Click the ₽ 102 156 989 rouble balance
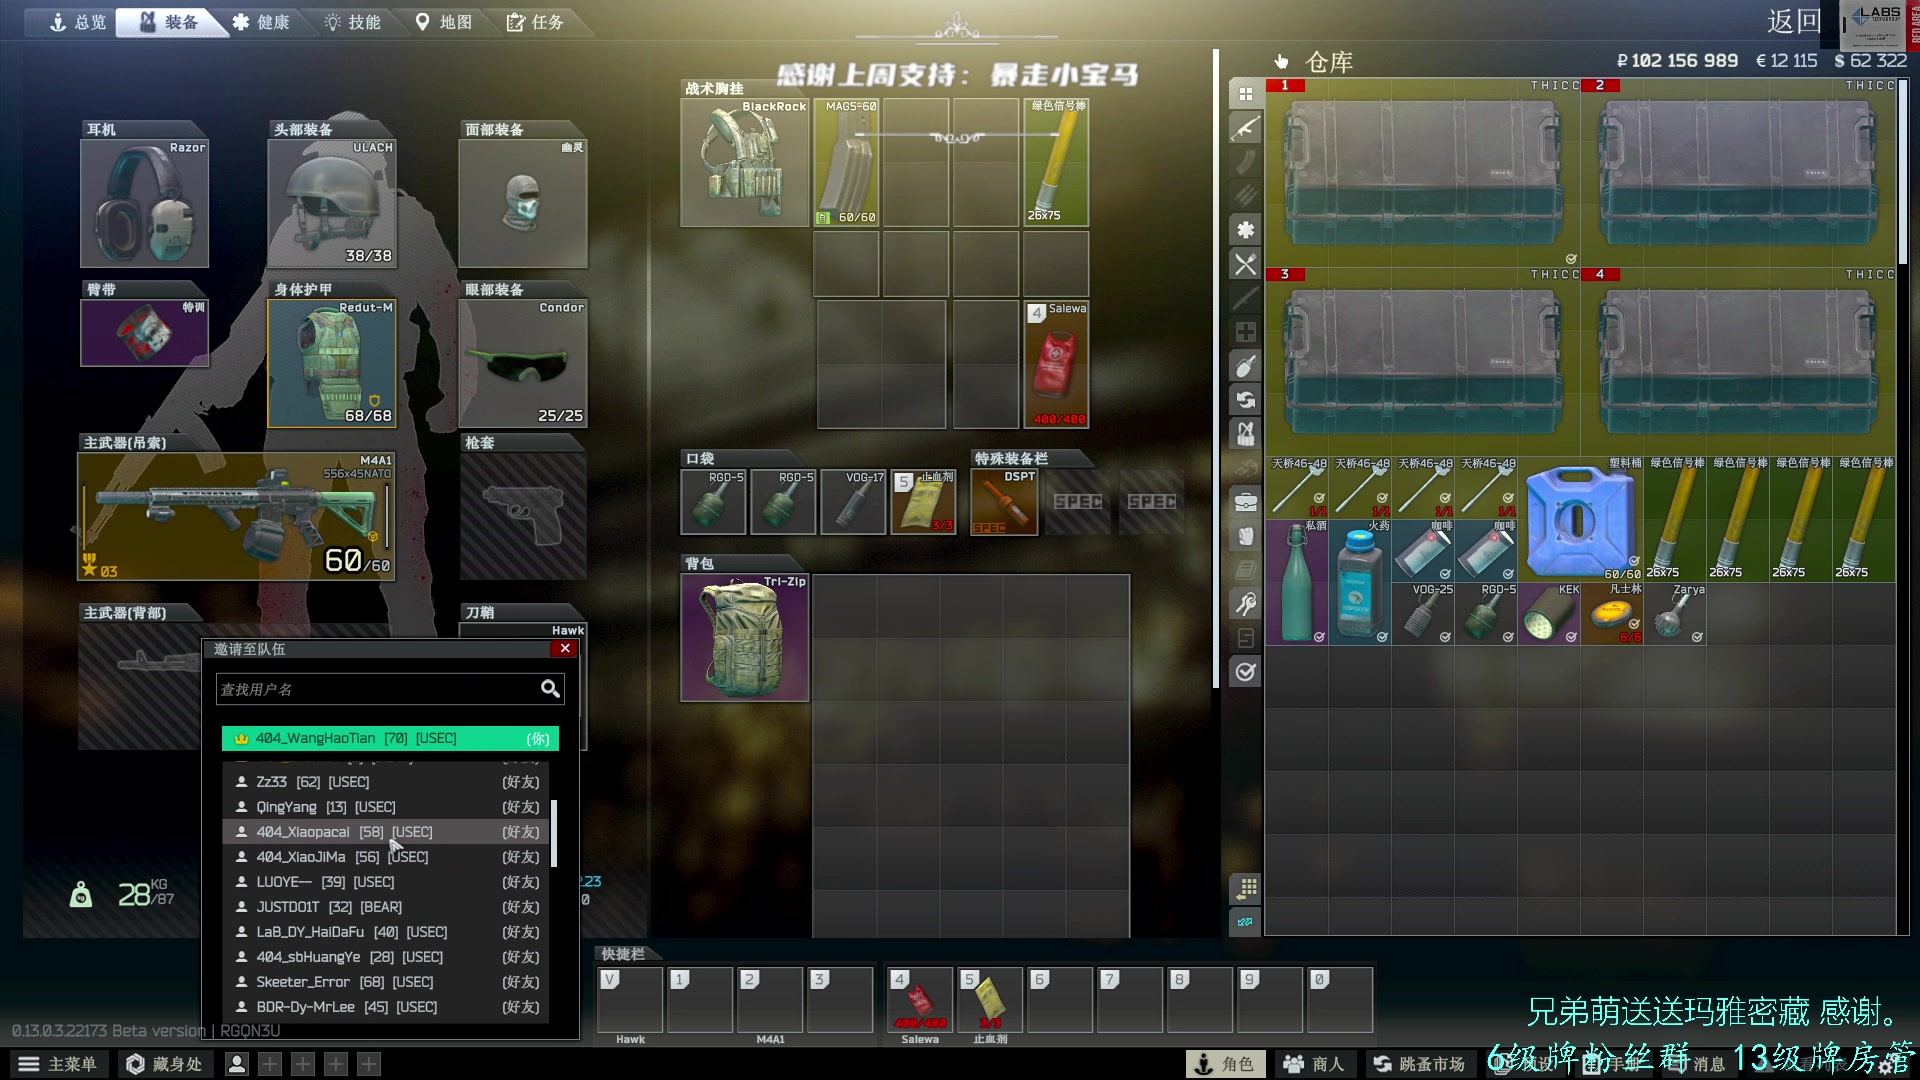The width and height of the screenshot is (1920, 1080). [1677, 61]
